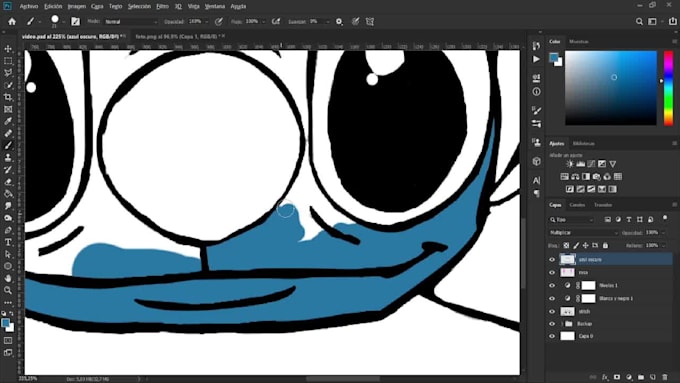Screen dimensions: 680x383
Task: Click foreground color swatch in Color panel
Action: click(x=554, y=57)
